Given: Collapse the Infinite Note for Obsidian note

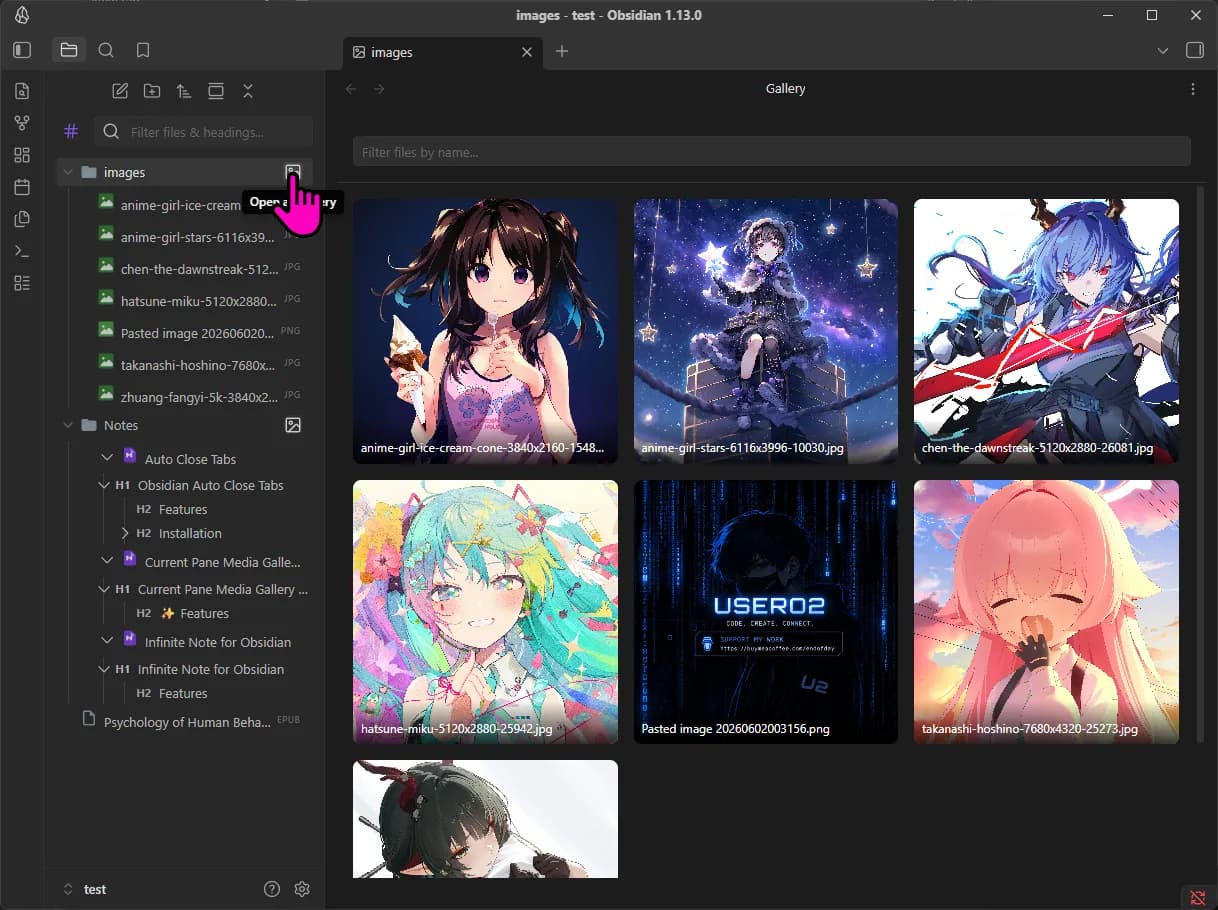Looking at the screenshot, I should (x=108, y=641).
